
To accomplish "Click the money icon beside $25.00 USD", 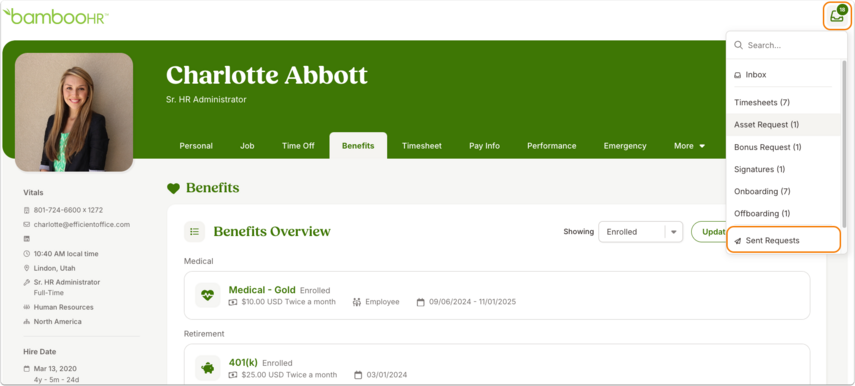I will point(233,375).
